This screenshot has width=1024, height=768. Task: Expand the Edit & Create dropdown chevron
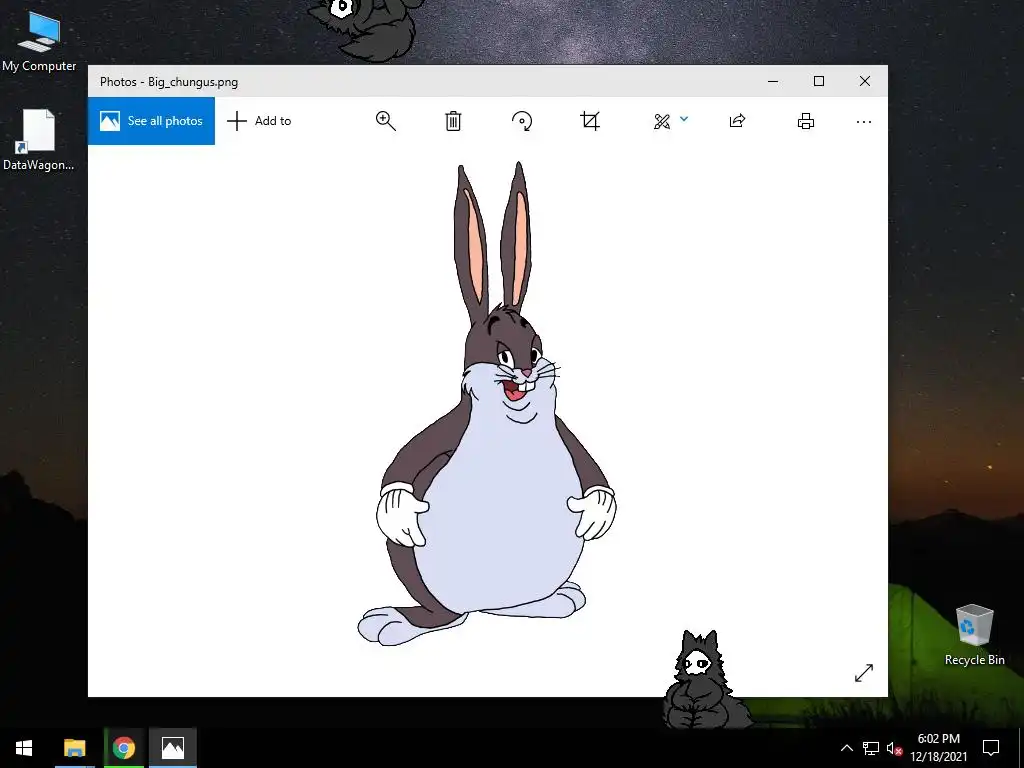(684, 119)
